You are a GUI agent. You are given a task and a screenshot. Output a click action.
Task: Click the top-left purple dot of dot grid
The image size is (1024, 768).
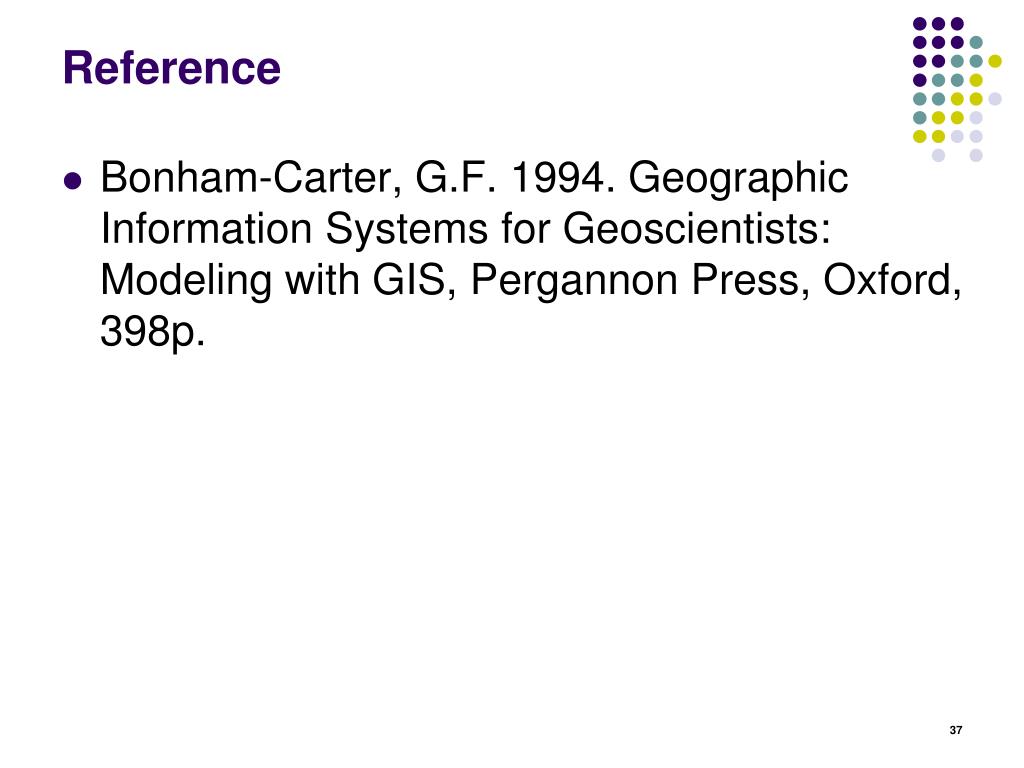pyautogui.click(x=920, y=24)
